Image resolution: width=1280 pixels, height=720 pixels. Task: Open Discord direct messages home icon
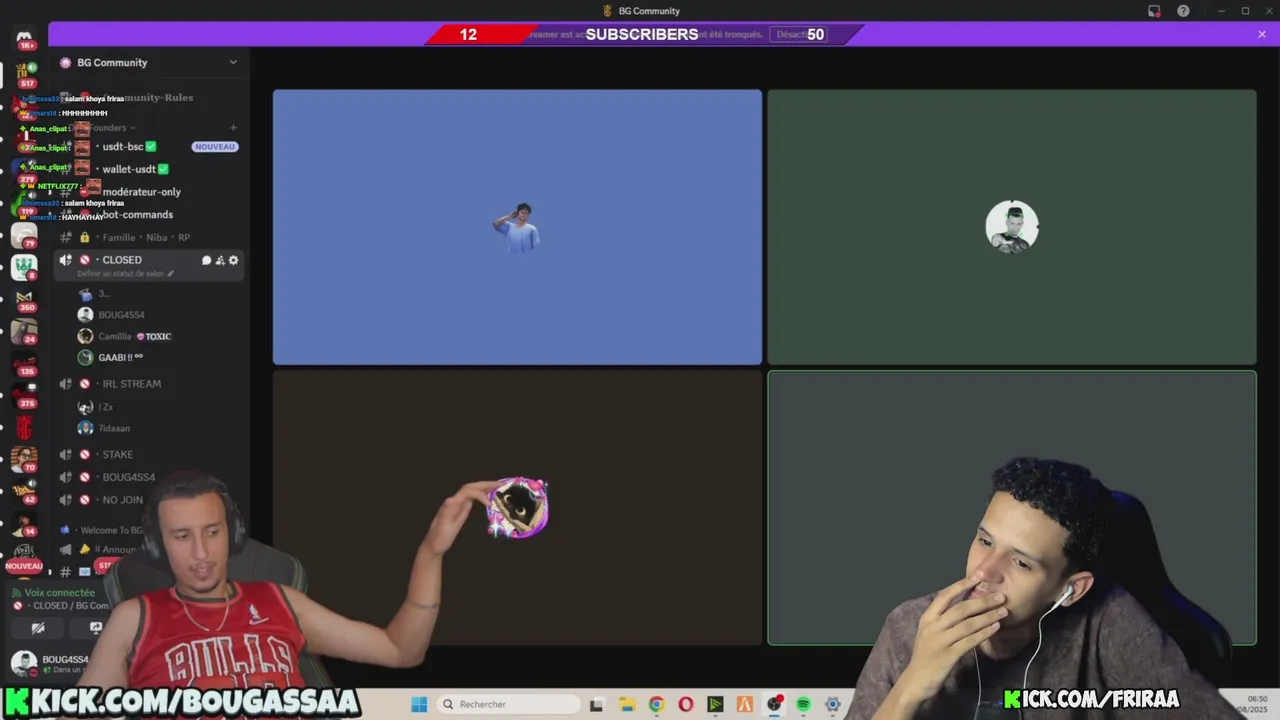pos(24,37)
